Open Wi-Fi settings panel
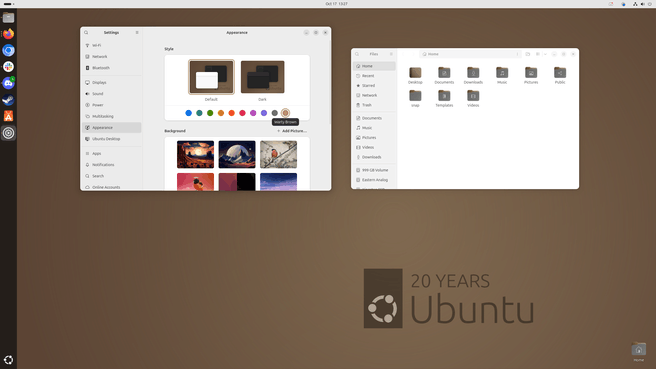This screenshot has width=656, height=369. coord(112,45)
